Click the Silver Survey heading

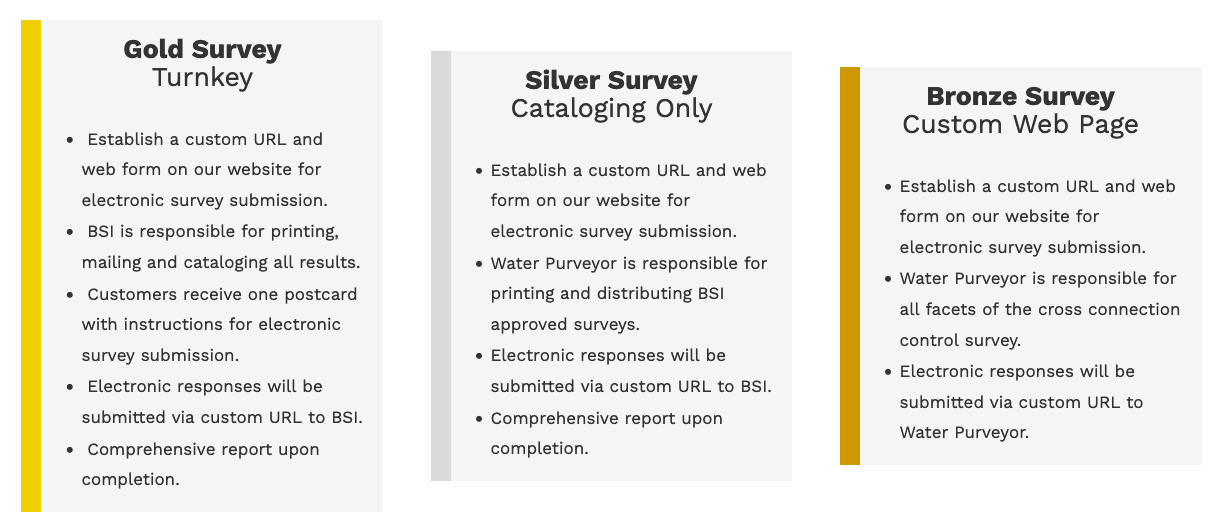(611, 80)
